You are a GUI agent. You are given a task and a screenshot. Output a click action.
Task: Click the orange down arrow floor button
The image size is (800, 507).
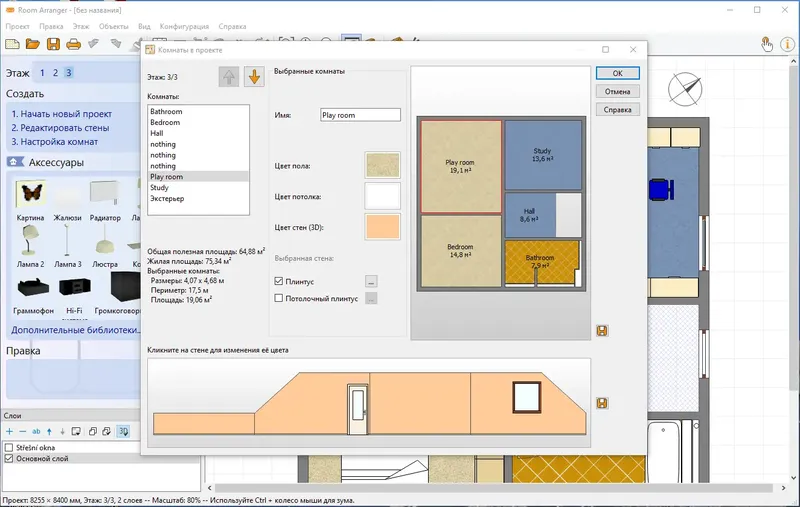coord(254,77)
